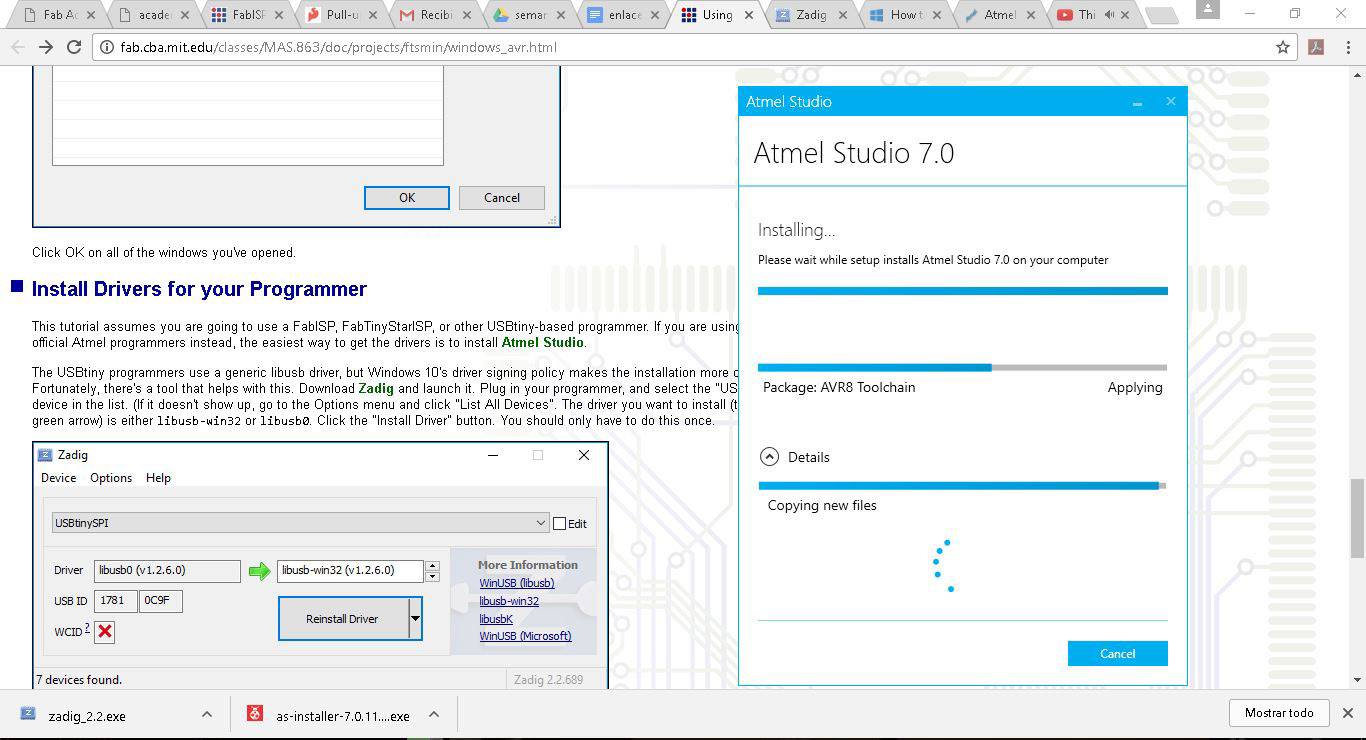Open the Chrome user profile button
Image resolution: width=1366 pixels, height=740 pixels.
click(1208, 9)
